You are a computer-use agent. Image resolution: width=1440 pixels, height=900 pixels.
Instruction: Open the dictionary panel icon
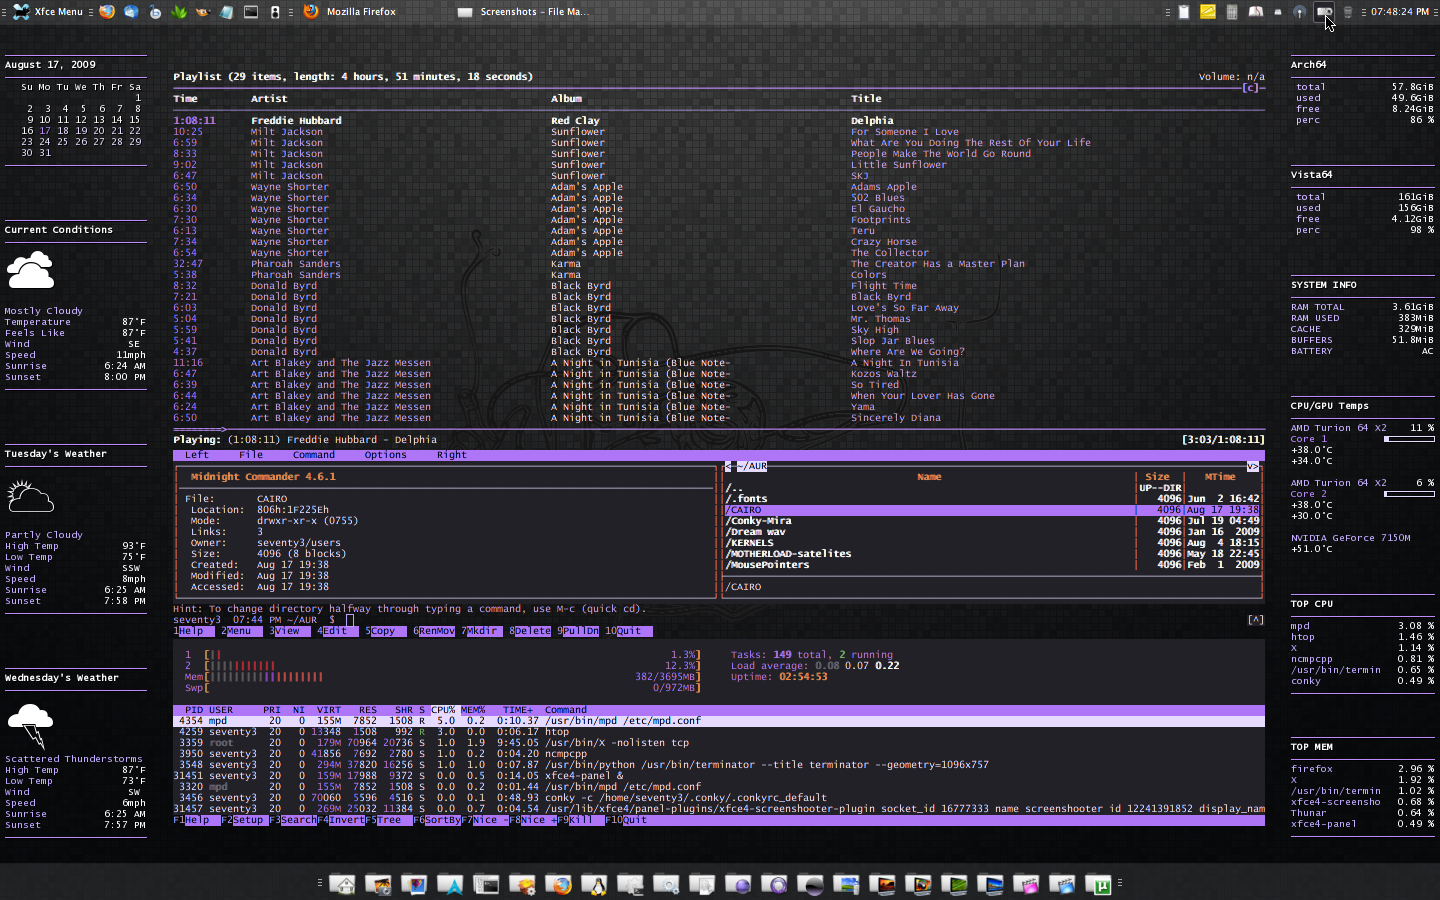coord(1255,12)
